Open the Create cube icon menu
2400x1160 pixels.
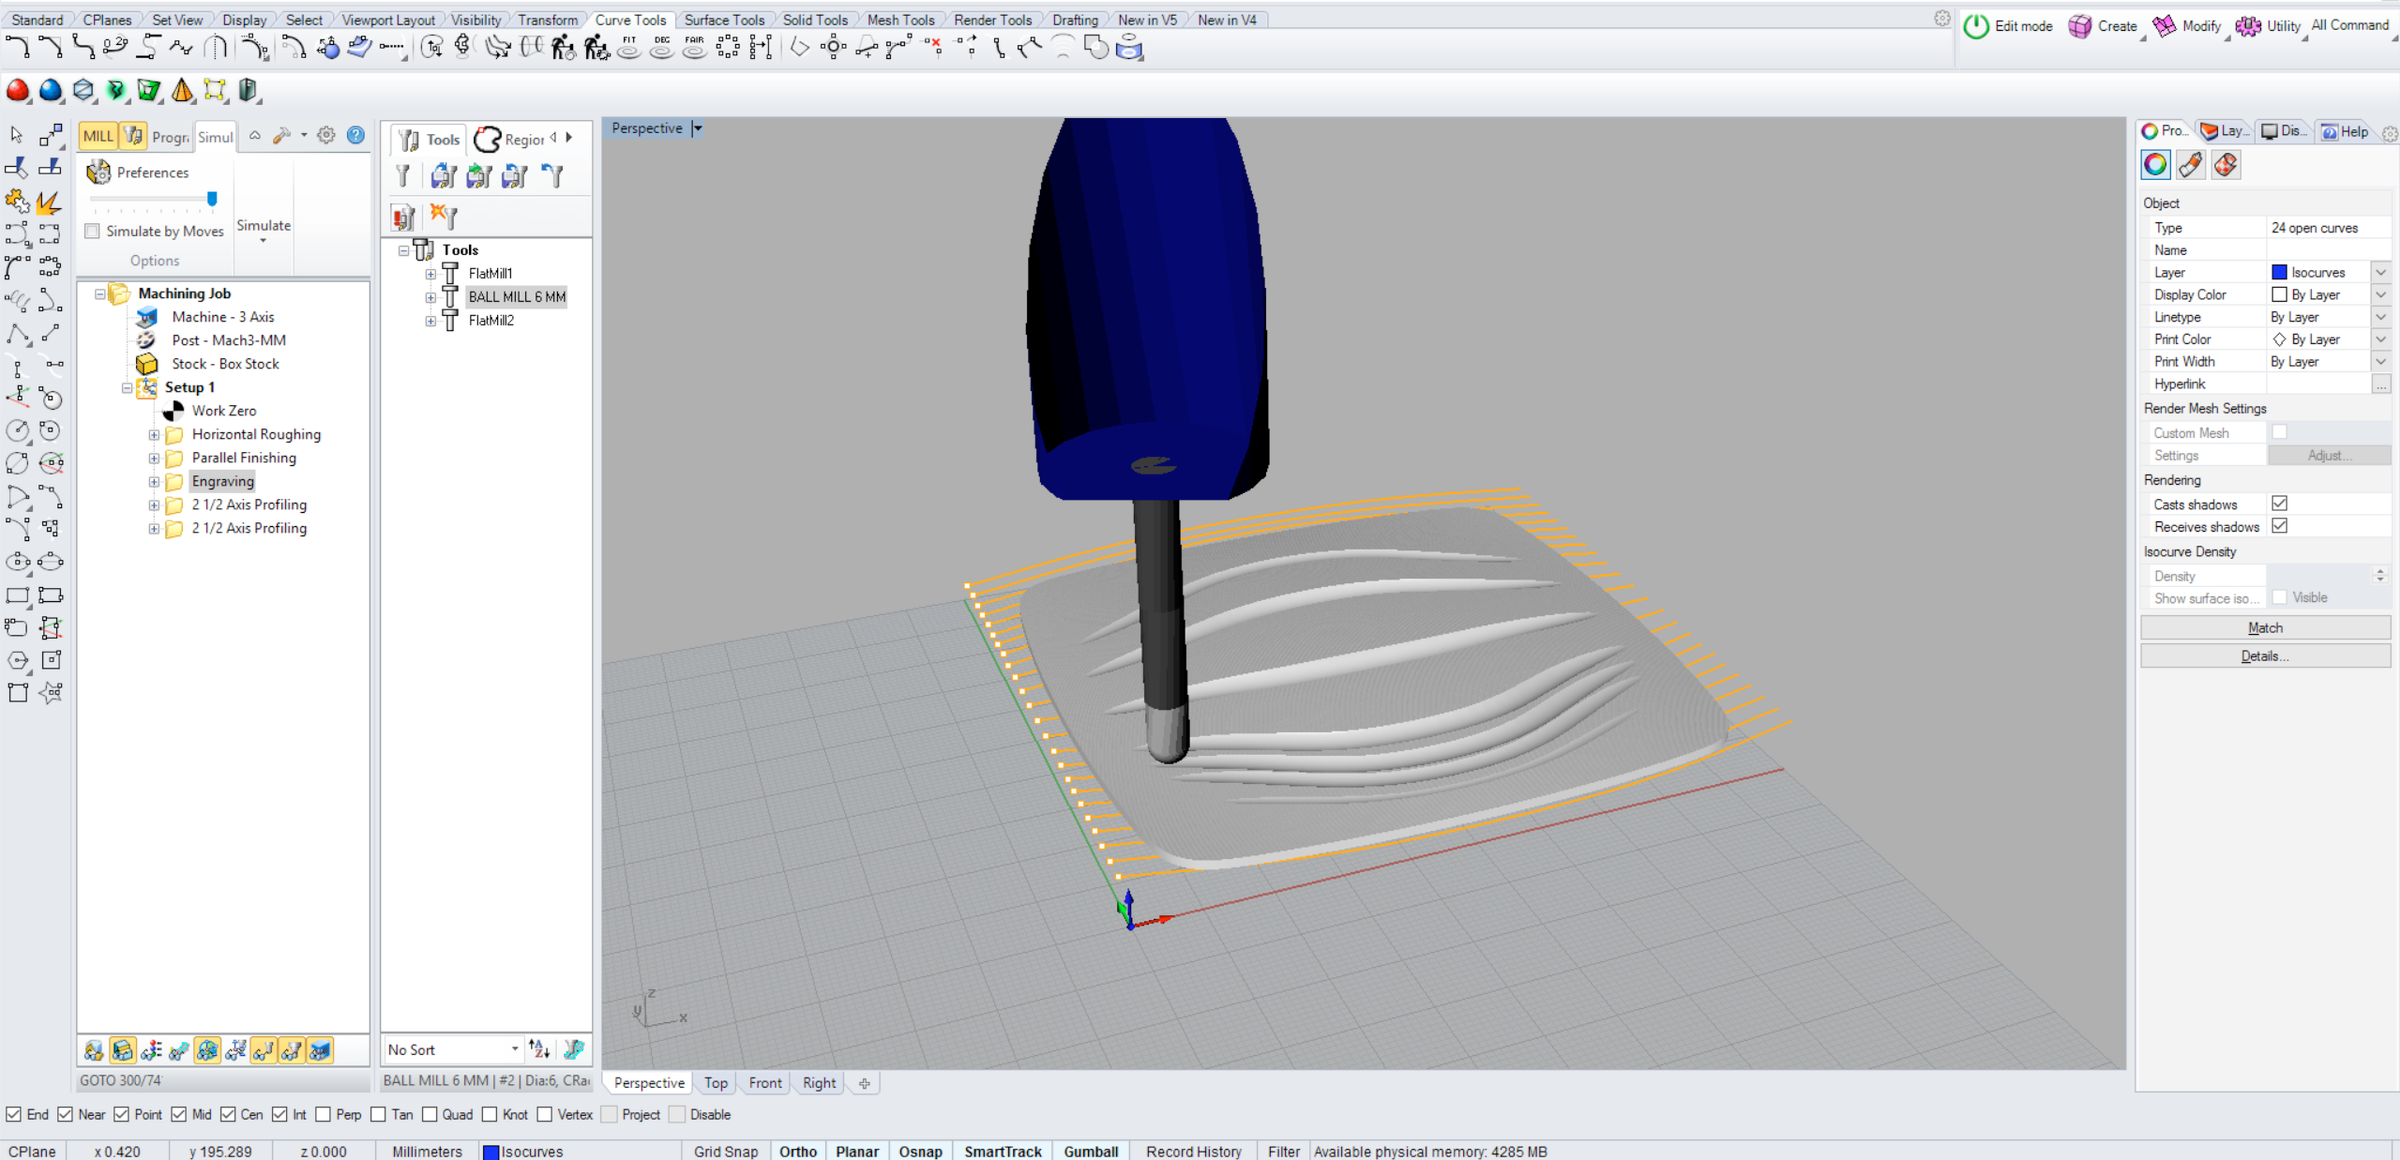(x=2080, y=26)
